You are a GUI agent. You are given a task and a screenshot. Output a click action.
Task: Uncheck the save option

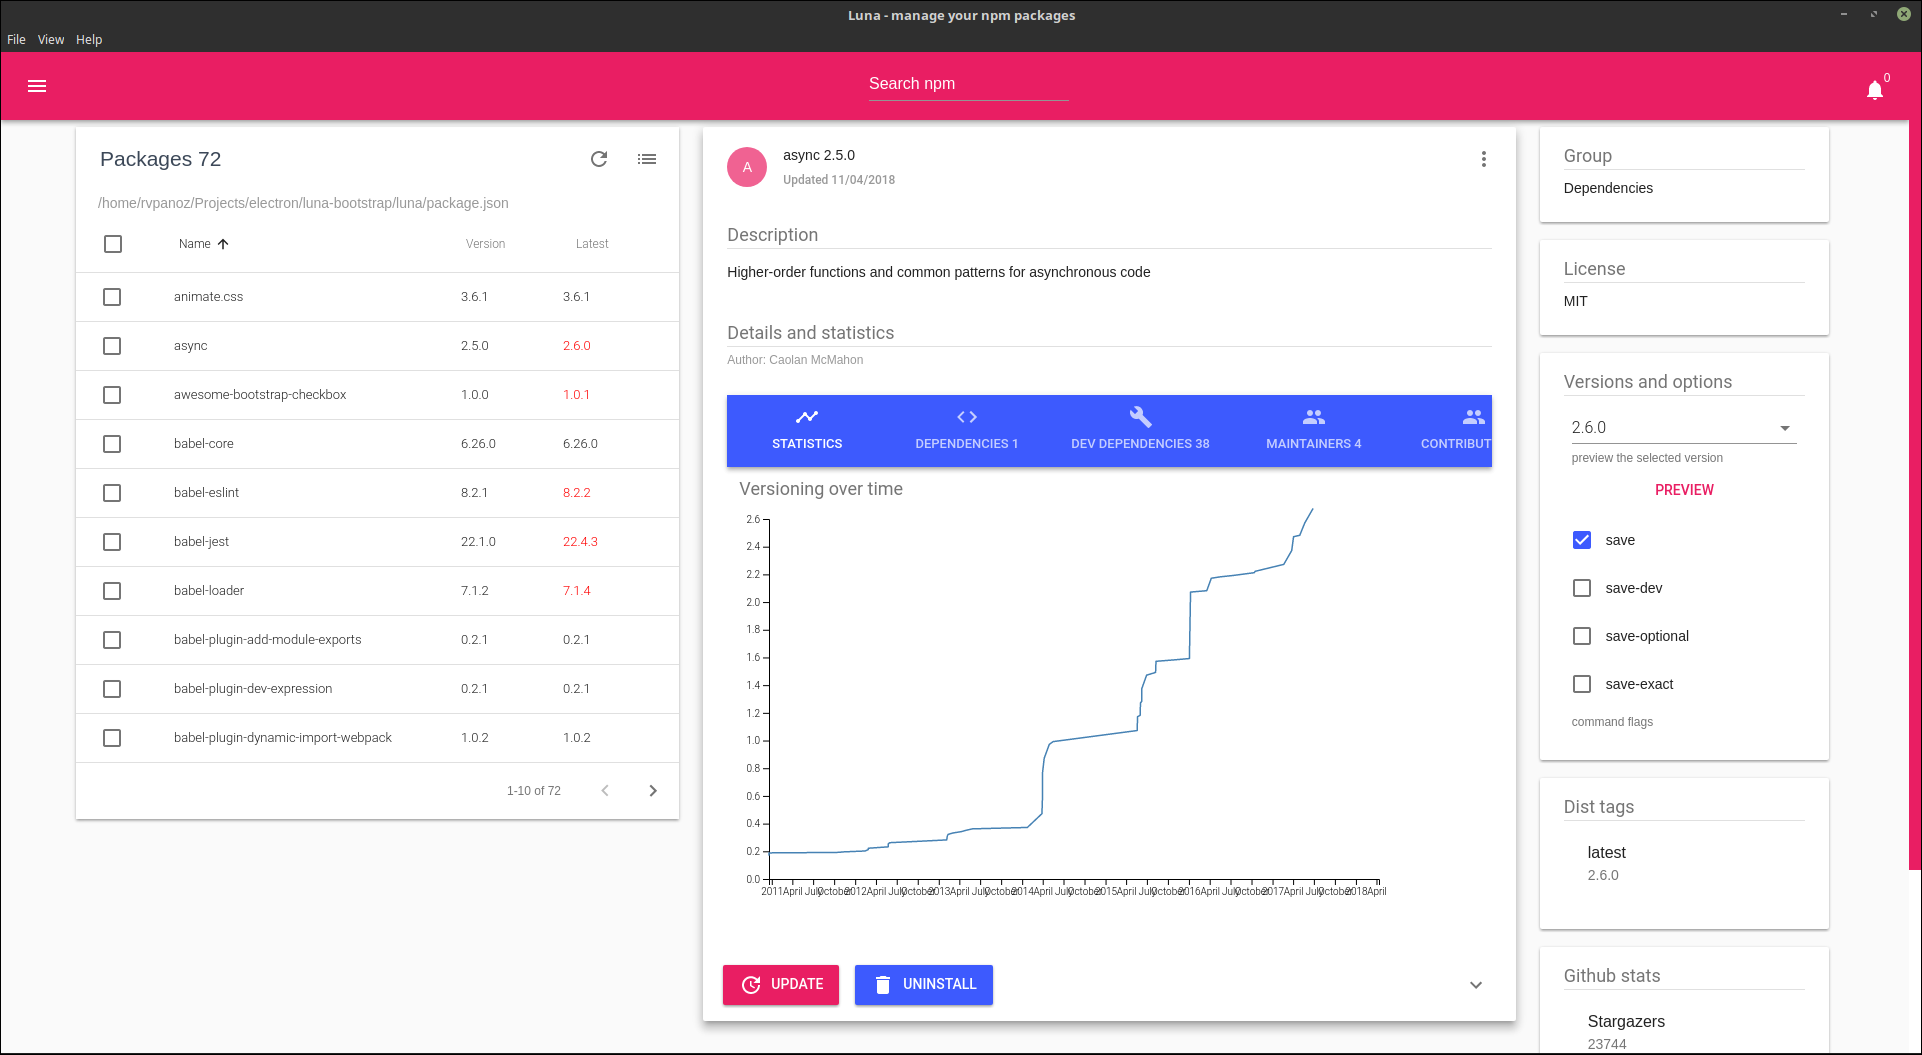(x=1582, y=540)
